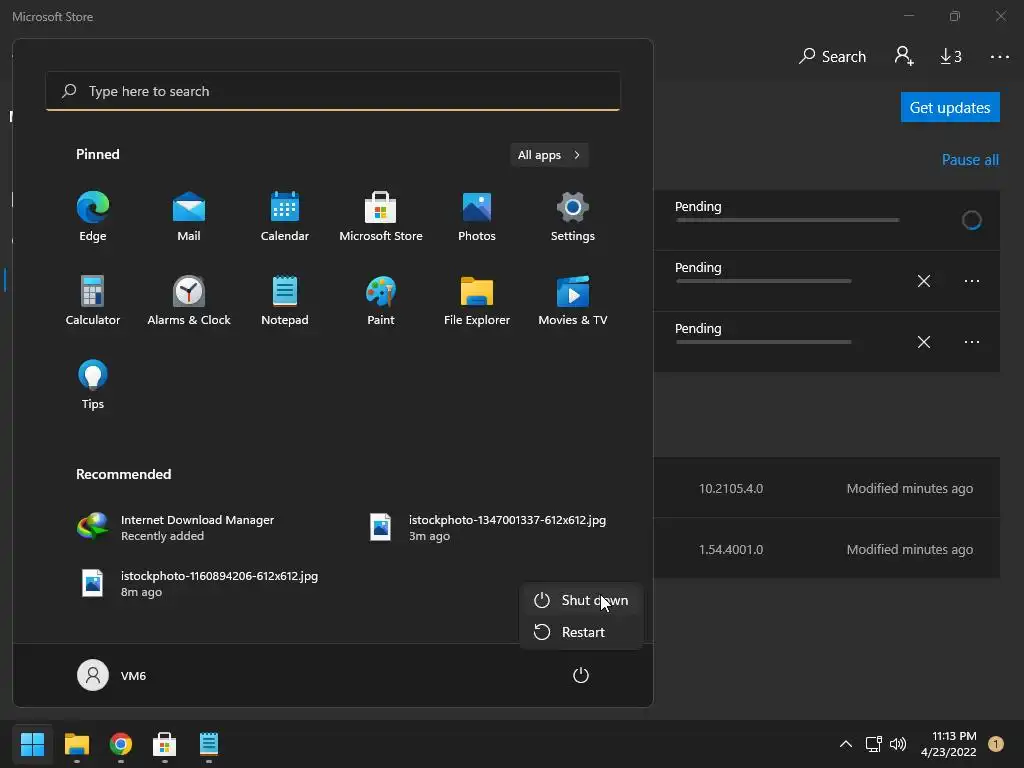Viewport: 1024px width, 768px height.
Task: Click Get updates button in Store
Action: (x=950, y=107)
